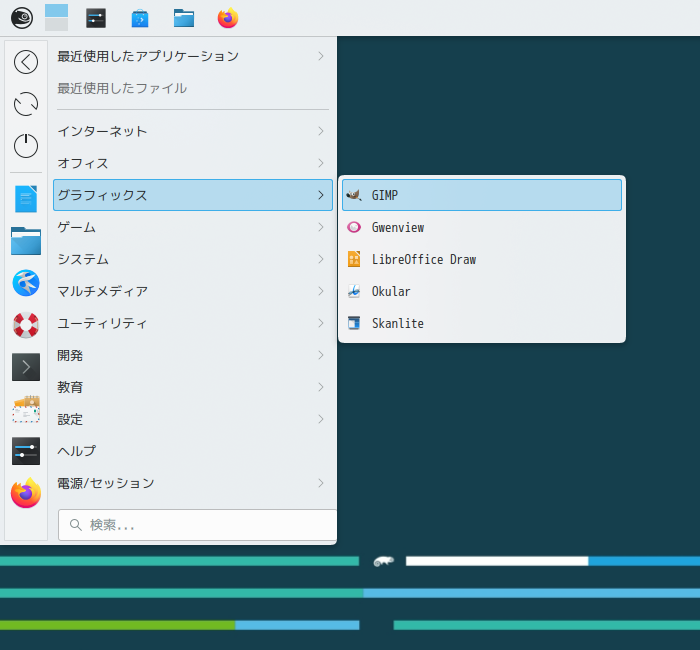
Task: Open the 電源/セッション menu category
Action: [193, 483]
